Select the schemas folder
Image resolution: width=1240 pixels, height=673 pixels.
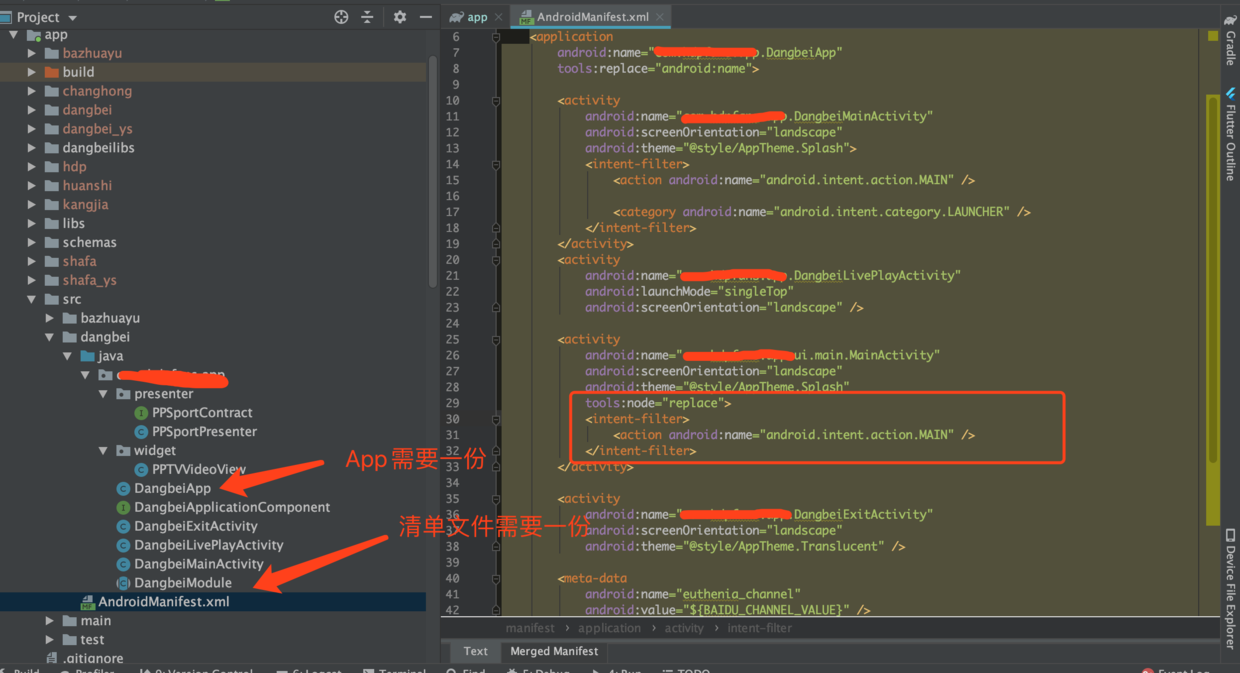click(90, 243)
